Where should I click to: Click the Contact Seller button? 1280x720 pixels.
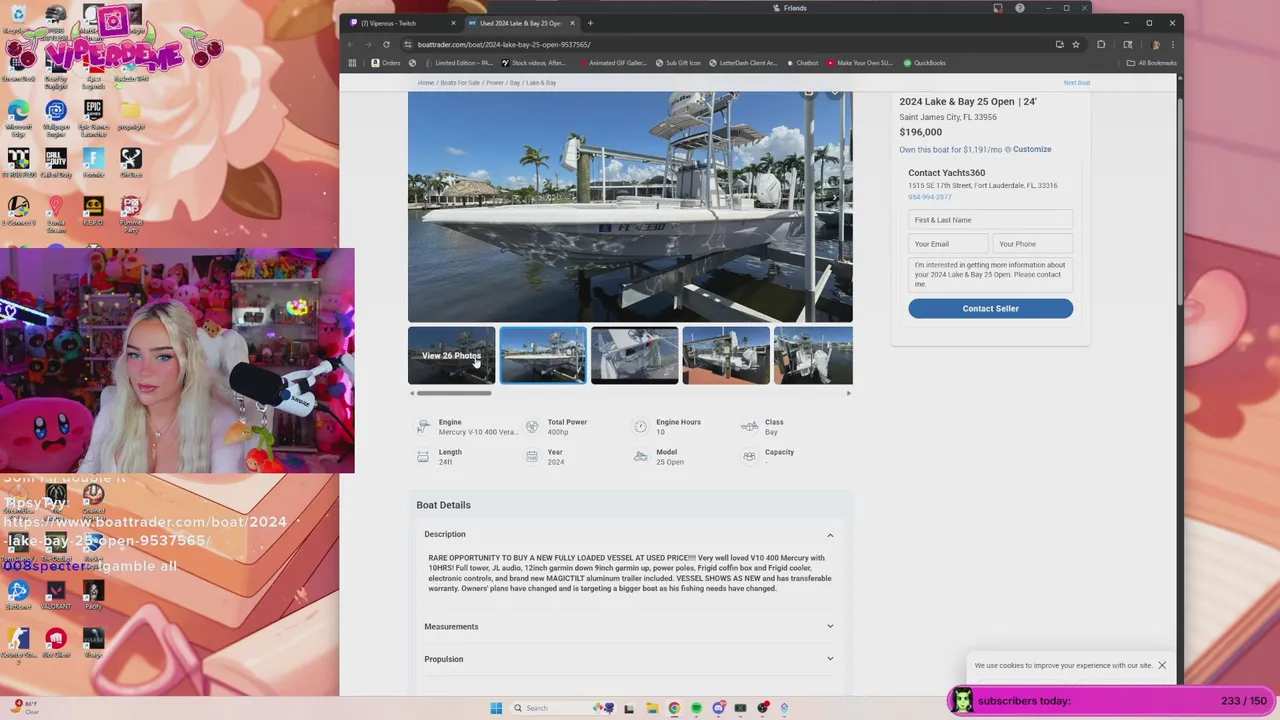(990, 308)
